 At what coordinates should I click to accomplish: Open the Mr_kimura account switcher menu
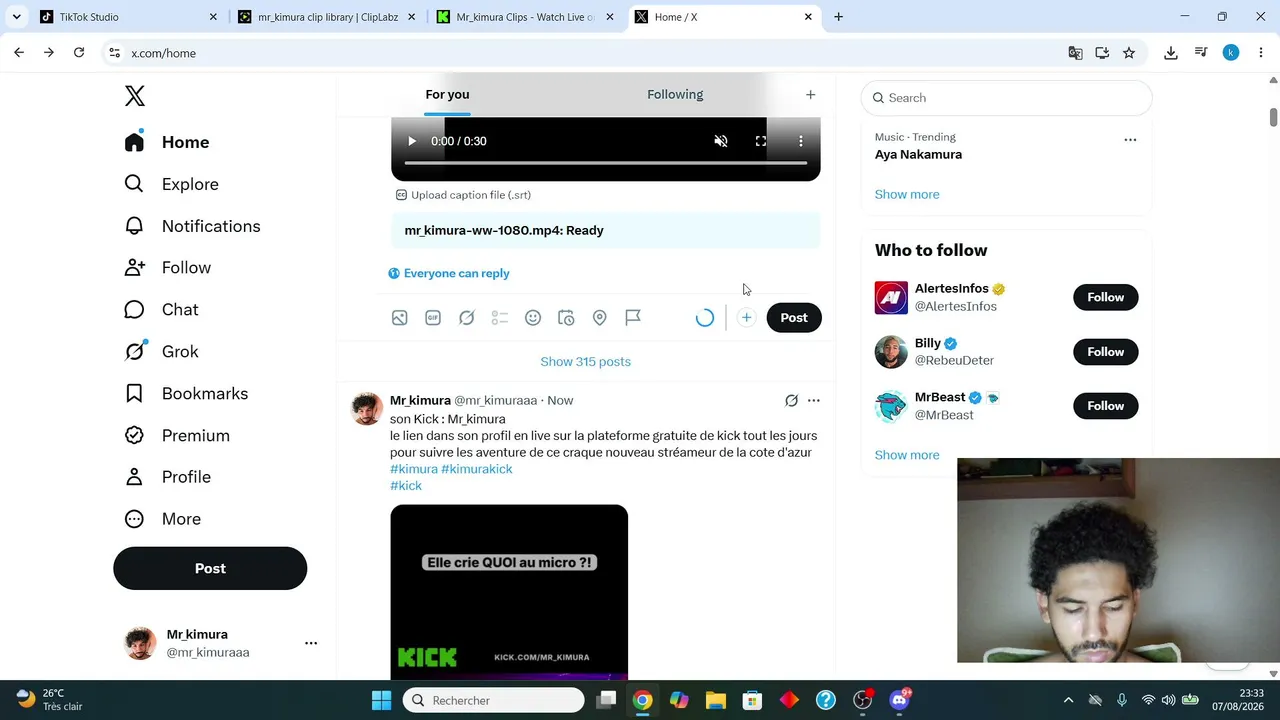point(220,643)
